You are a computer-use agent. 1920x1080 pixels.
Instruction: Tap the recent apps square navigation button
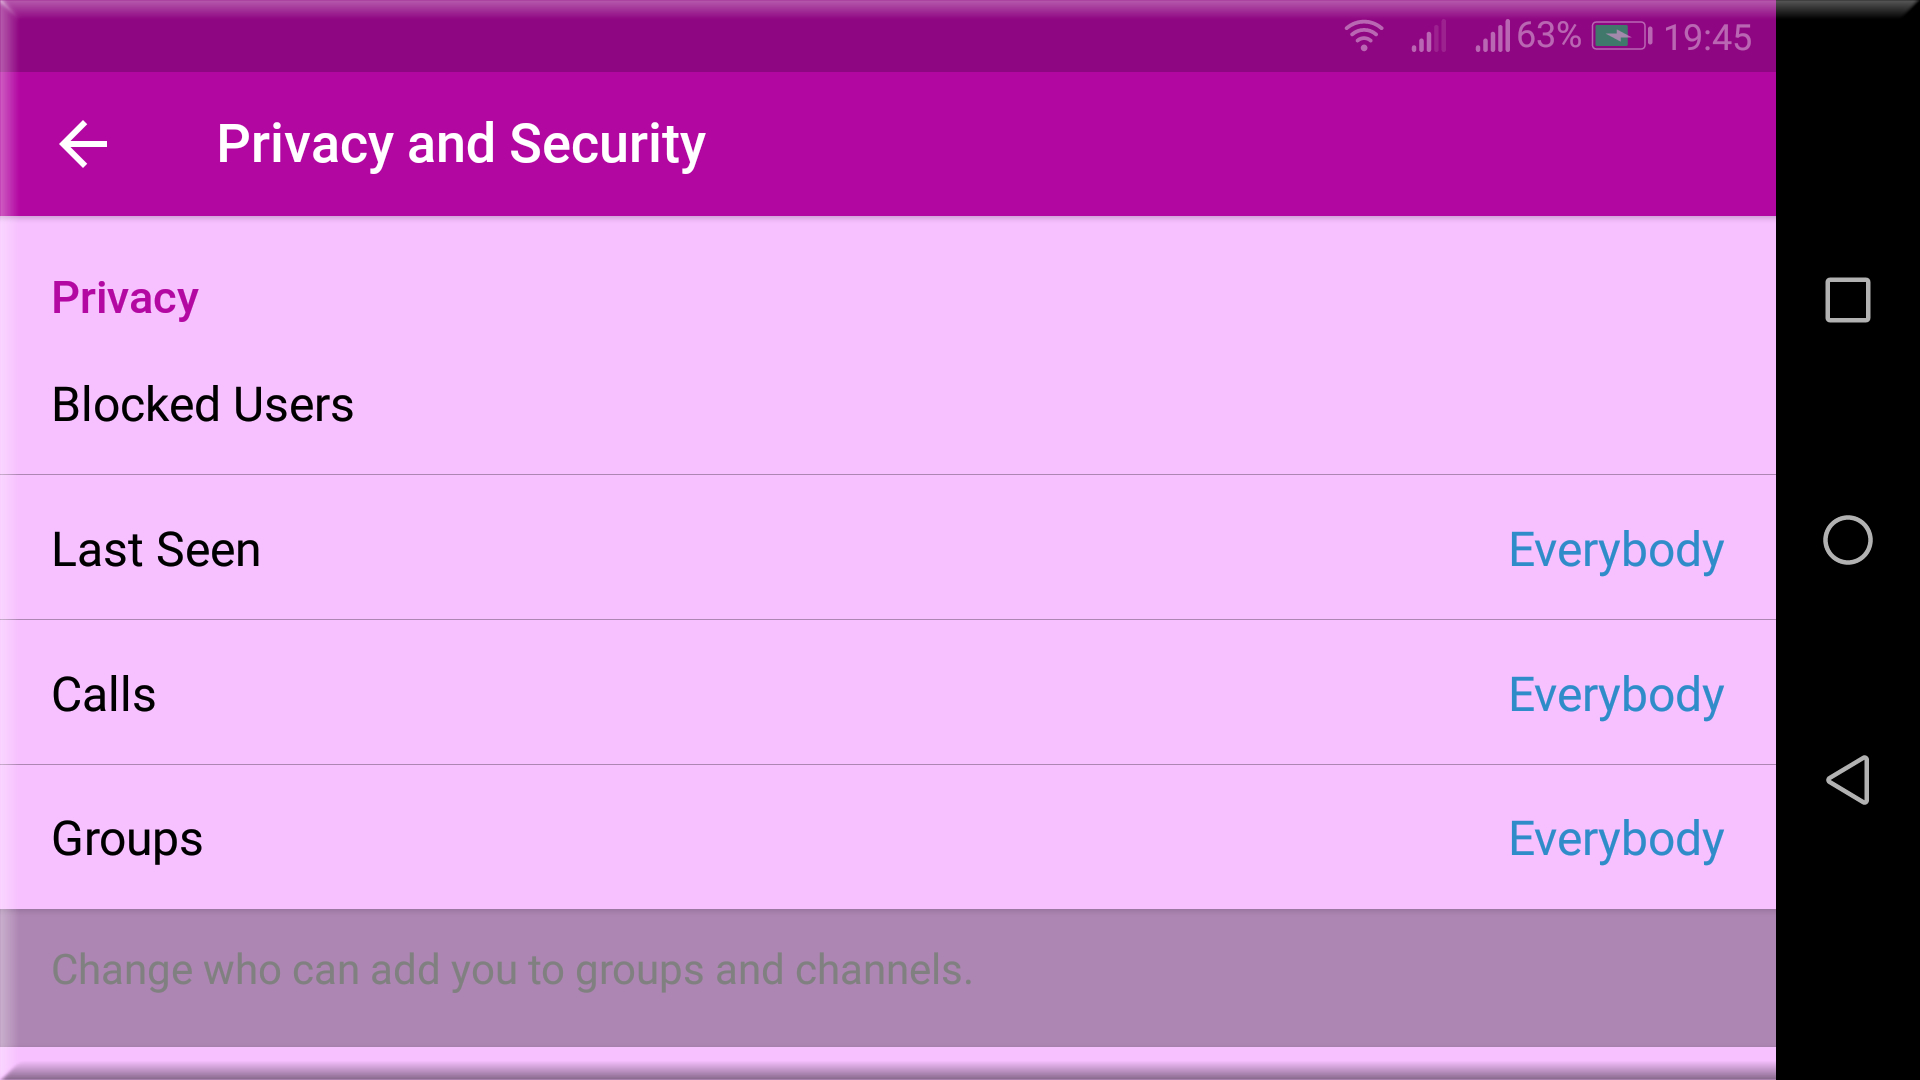tap(1847, 299)
